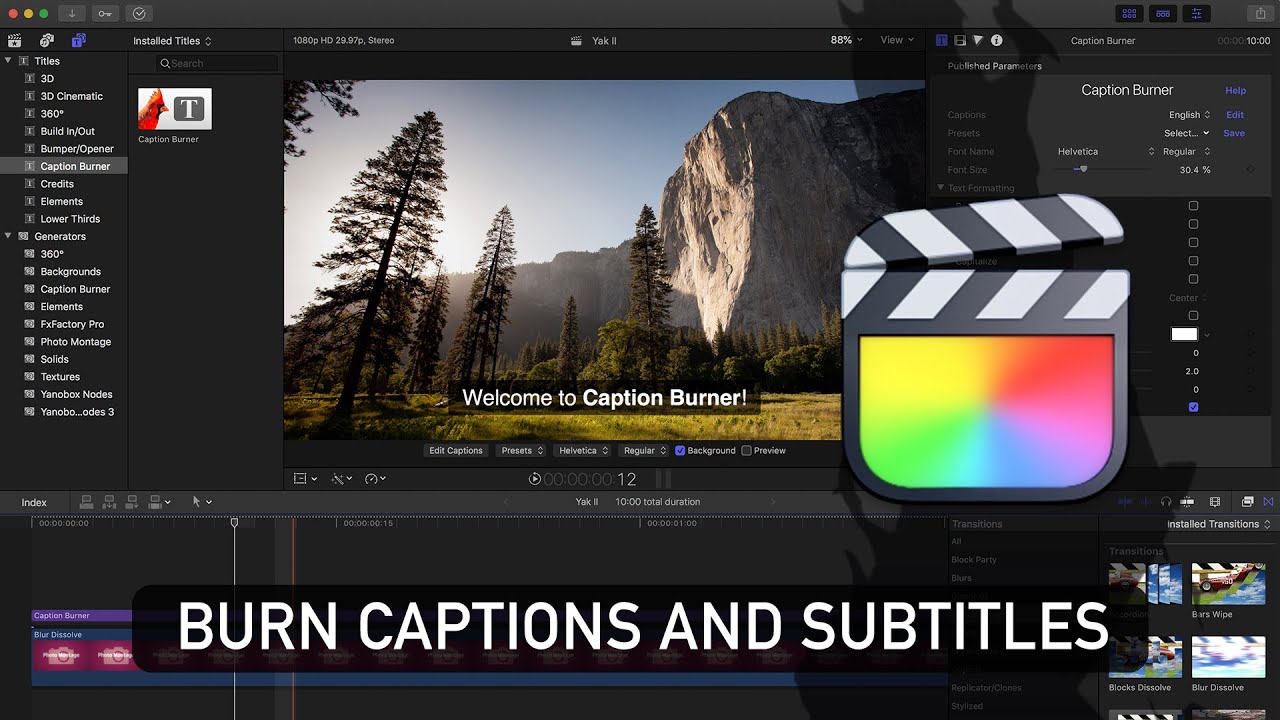The height and width of the screenshot is (720, 1280).
Task: Open the Background Tasks checkmark icon
Action: click(139, 14)
